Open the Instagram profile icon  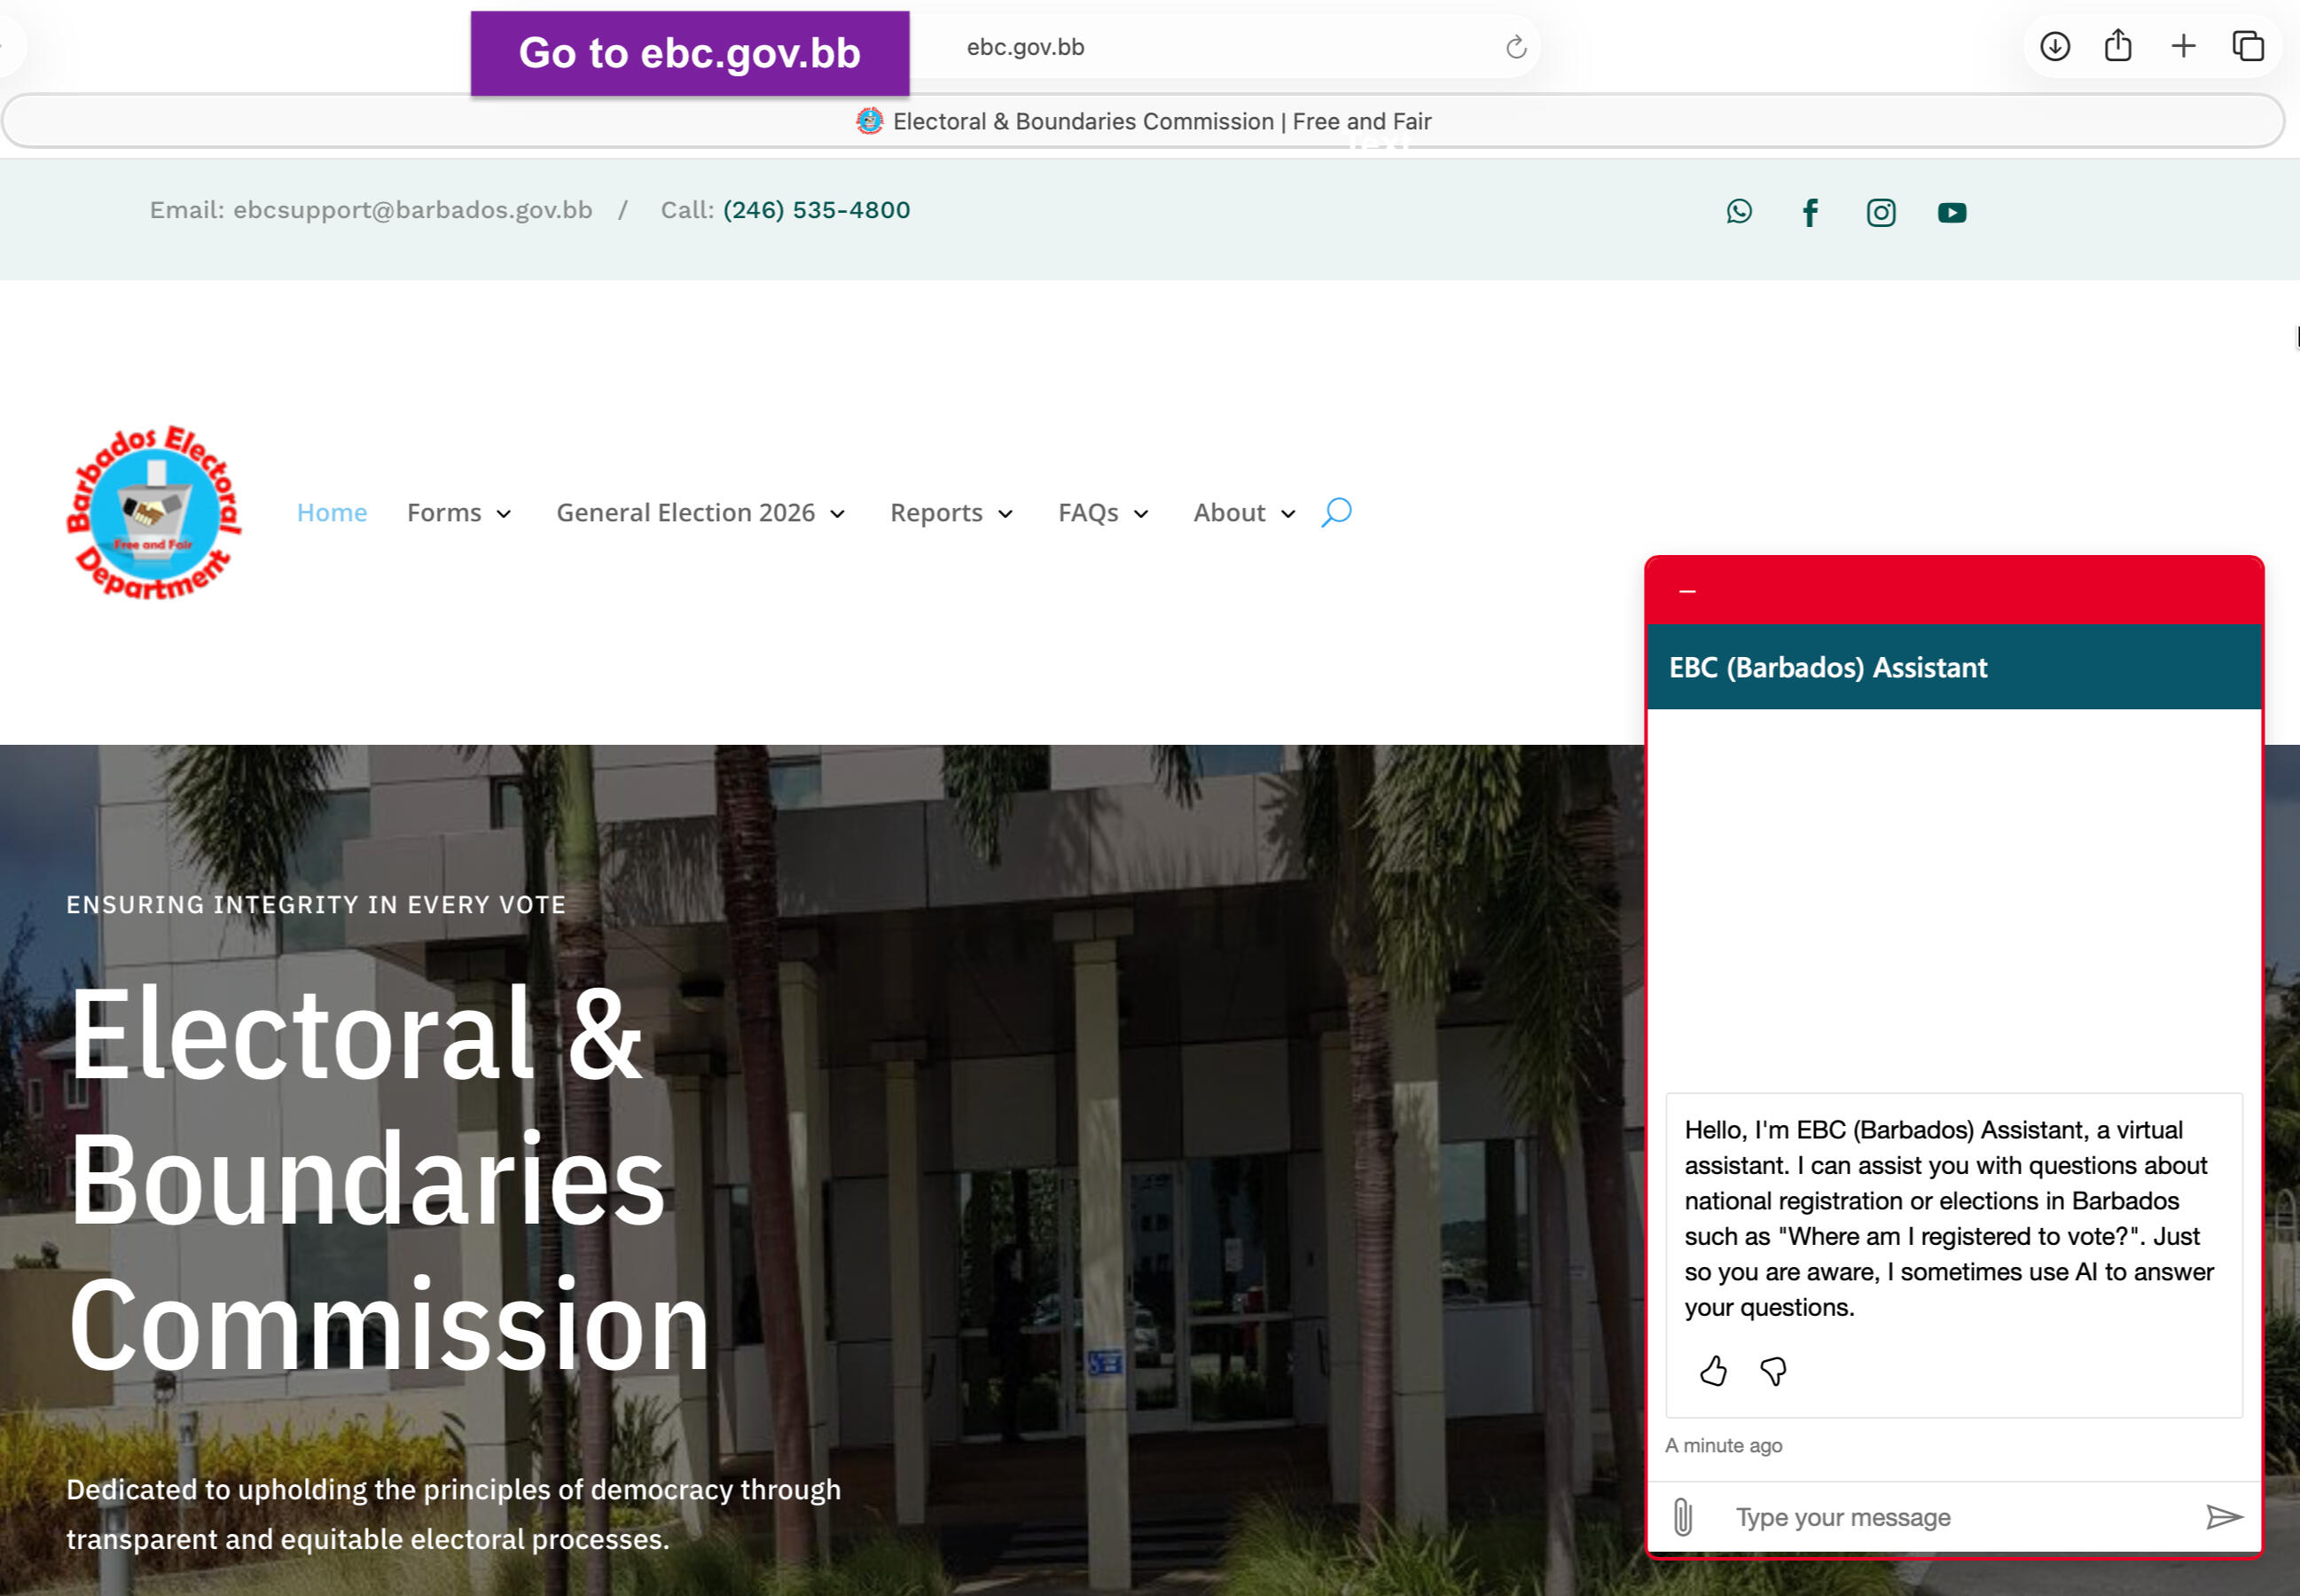click(x=1880, y=212)
